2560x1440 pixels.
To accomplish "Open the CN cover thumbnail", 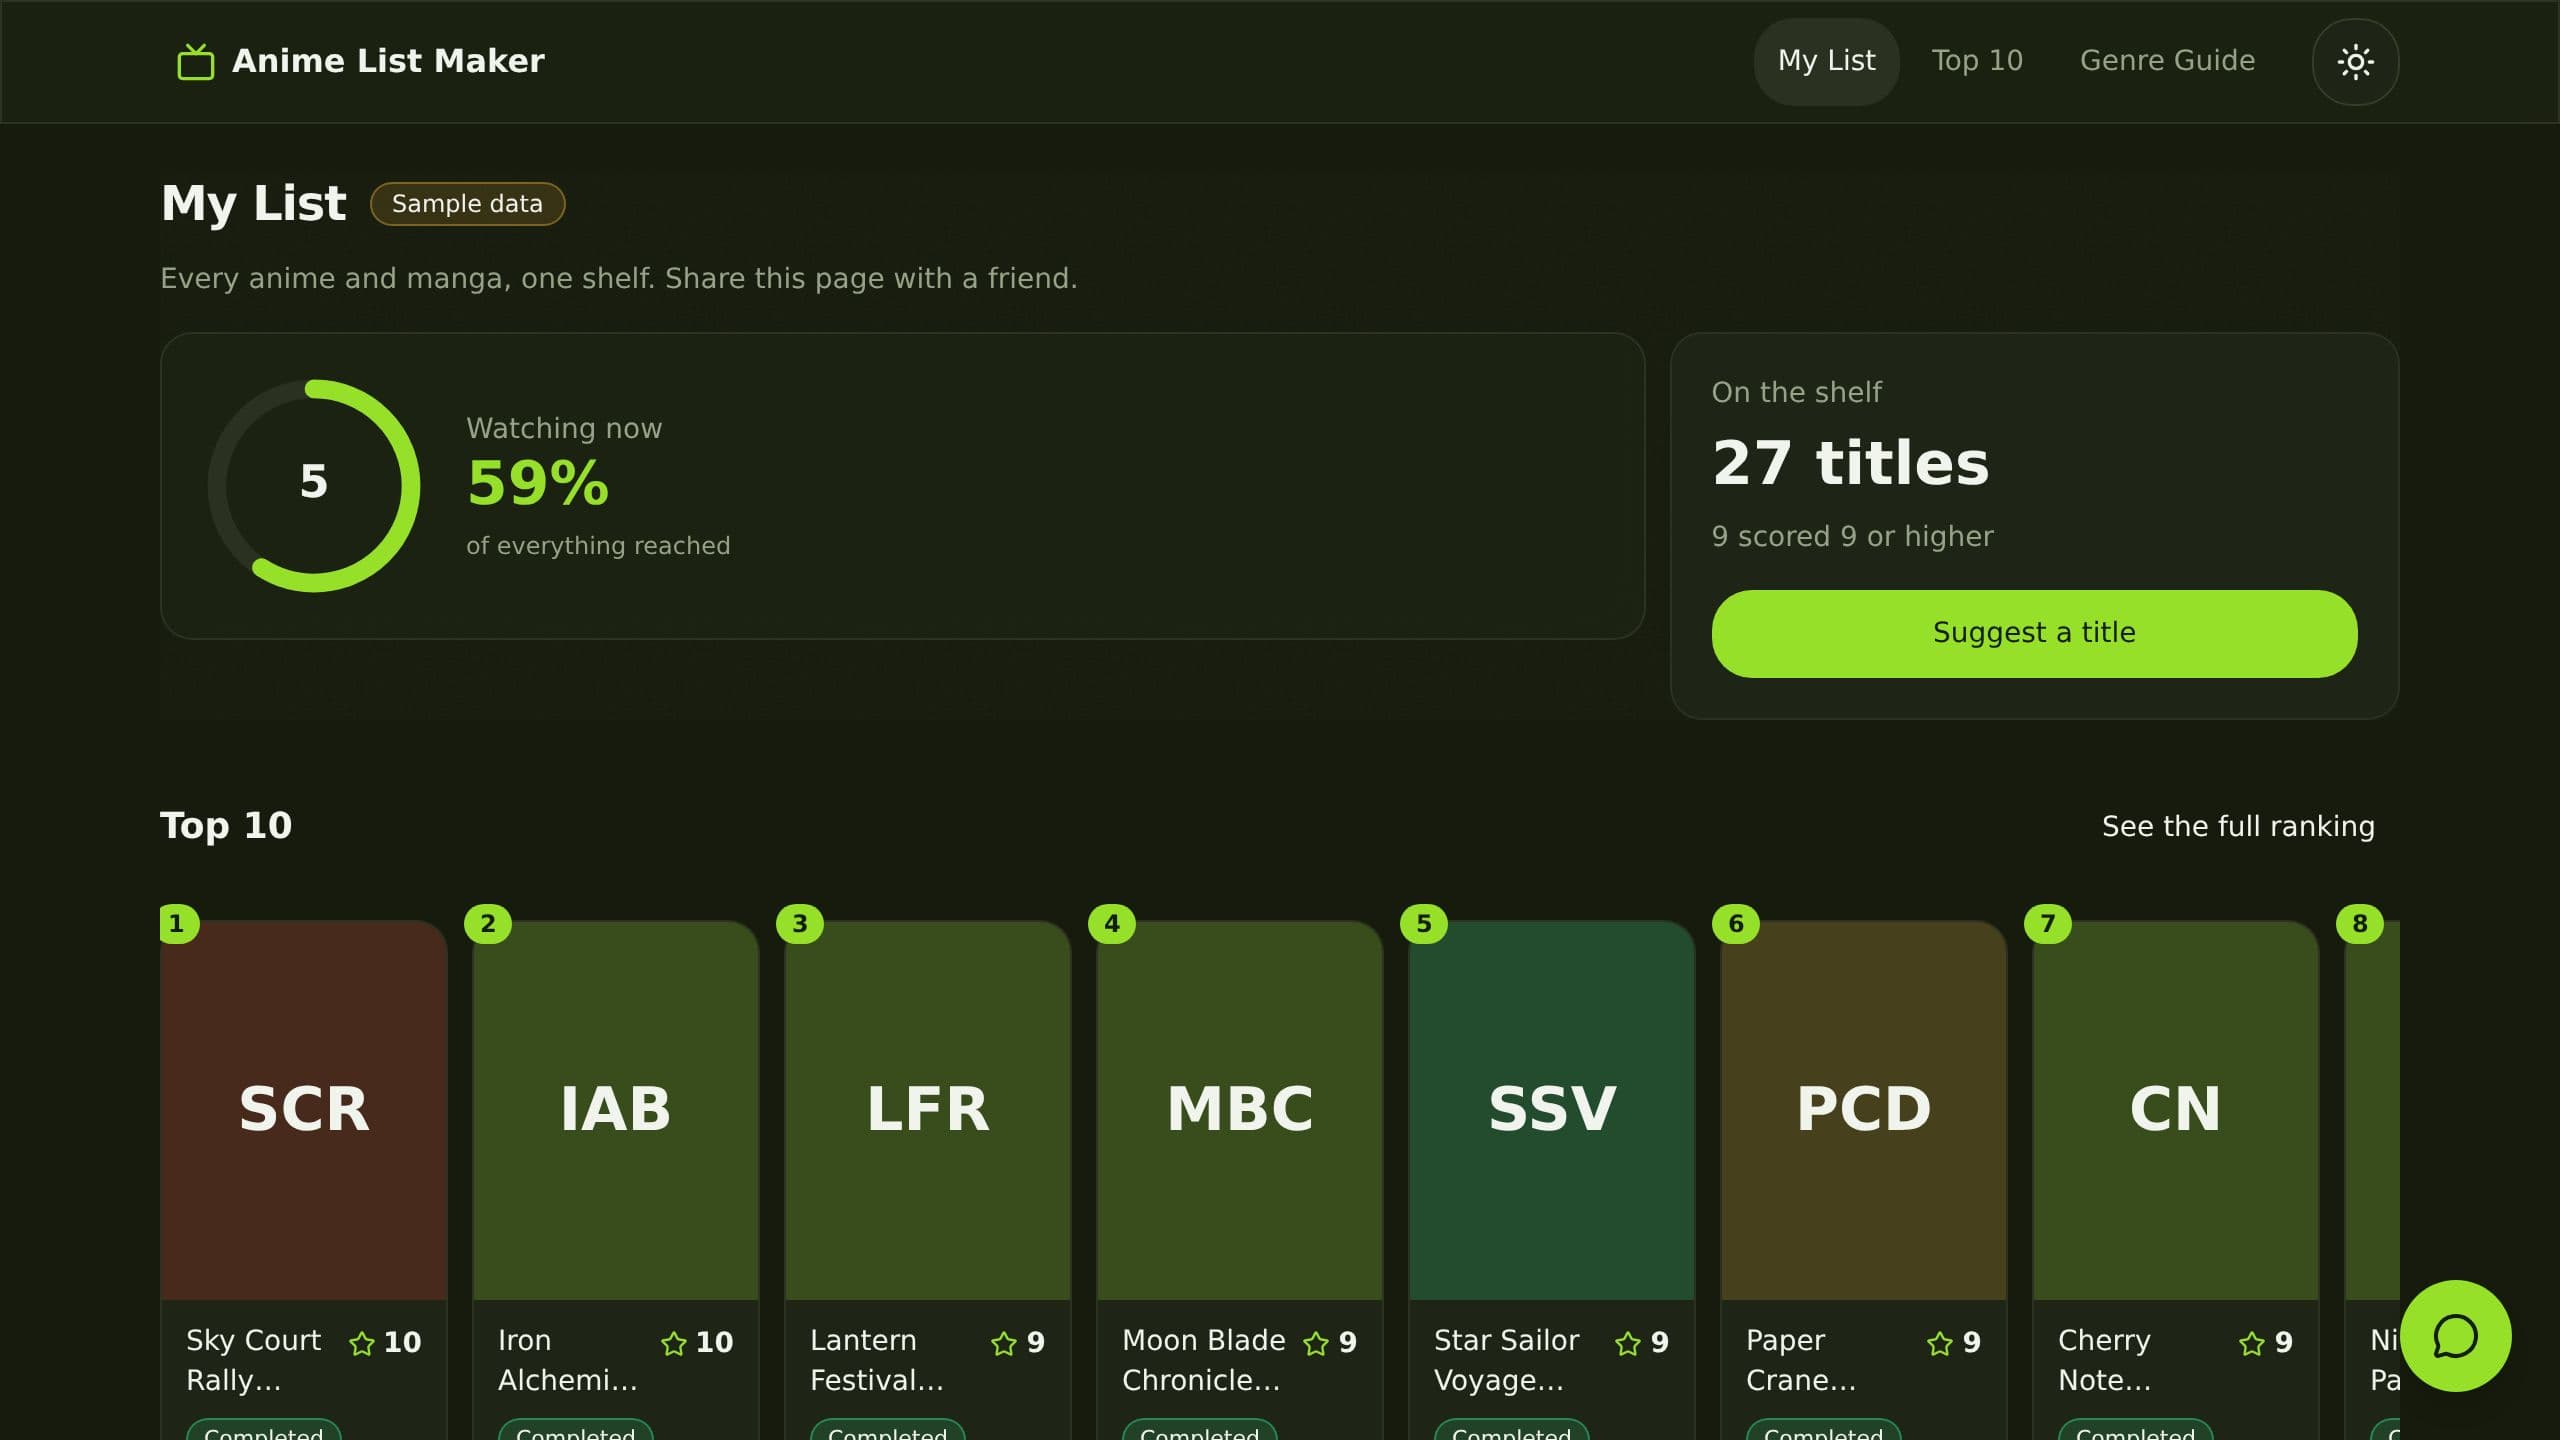I will coord(2176,1110).
